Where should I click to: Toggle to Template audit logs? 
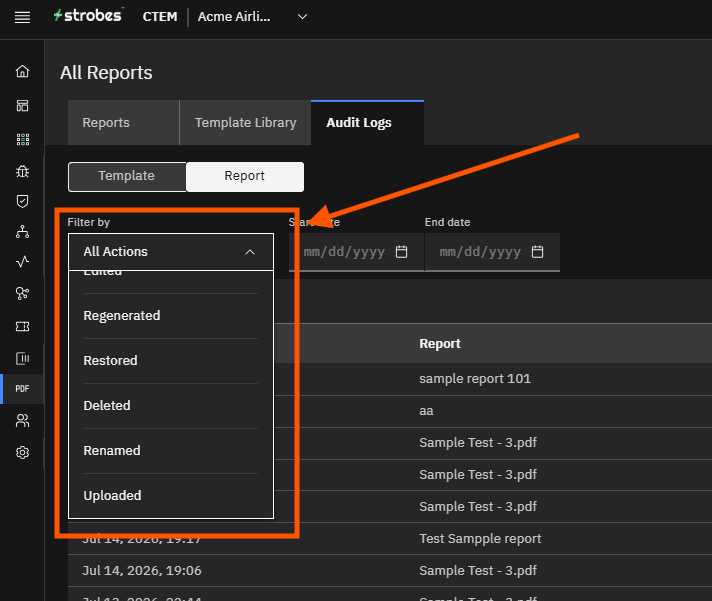127,176
